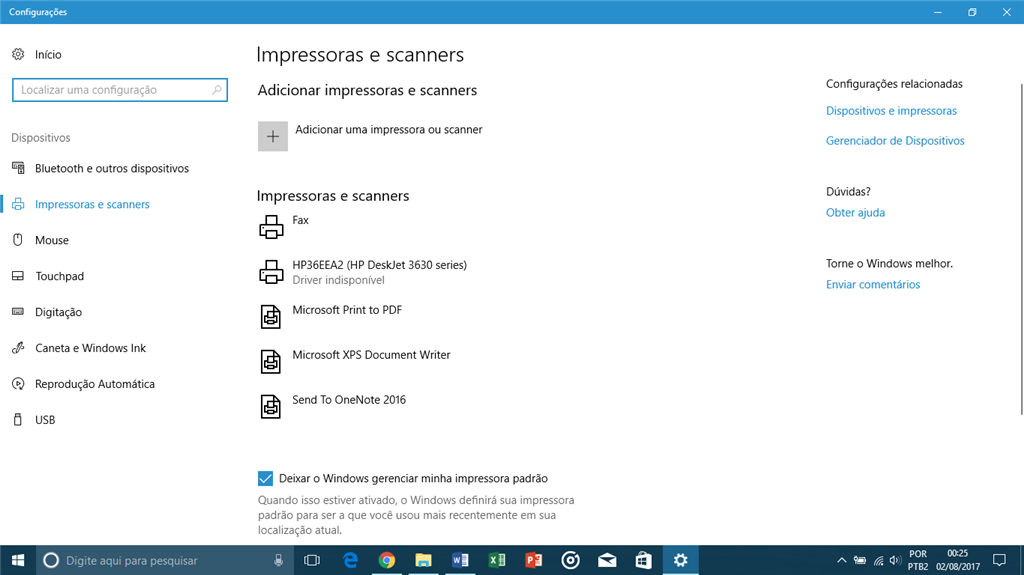
Task: Click the Enviar comentários link
Action: 872,284
